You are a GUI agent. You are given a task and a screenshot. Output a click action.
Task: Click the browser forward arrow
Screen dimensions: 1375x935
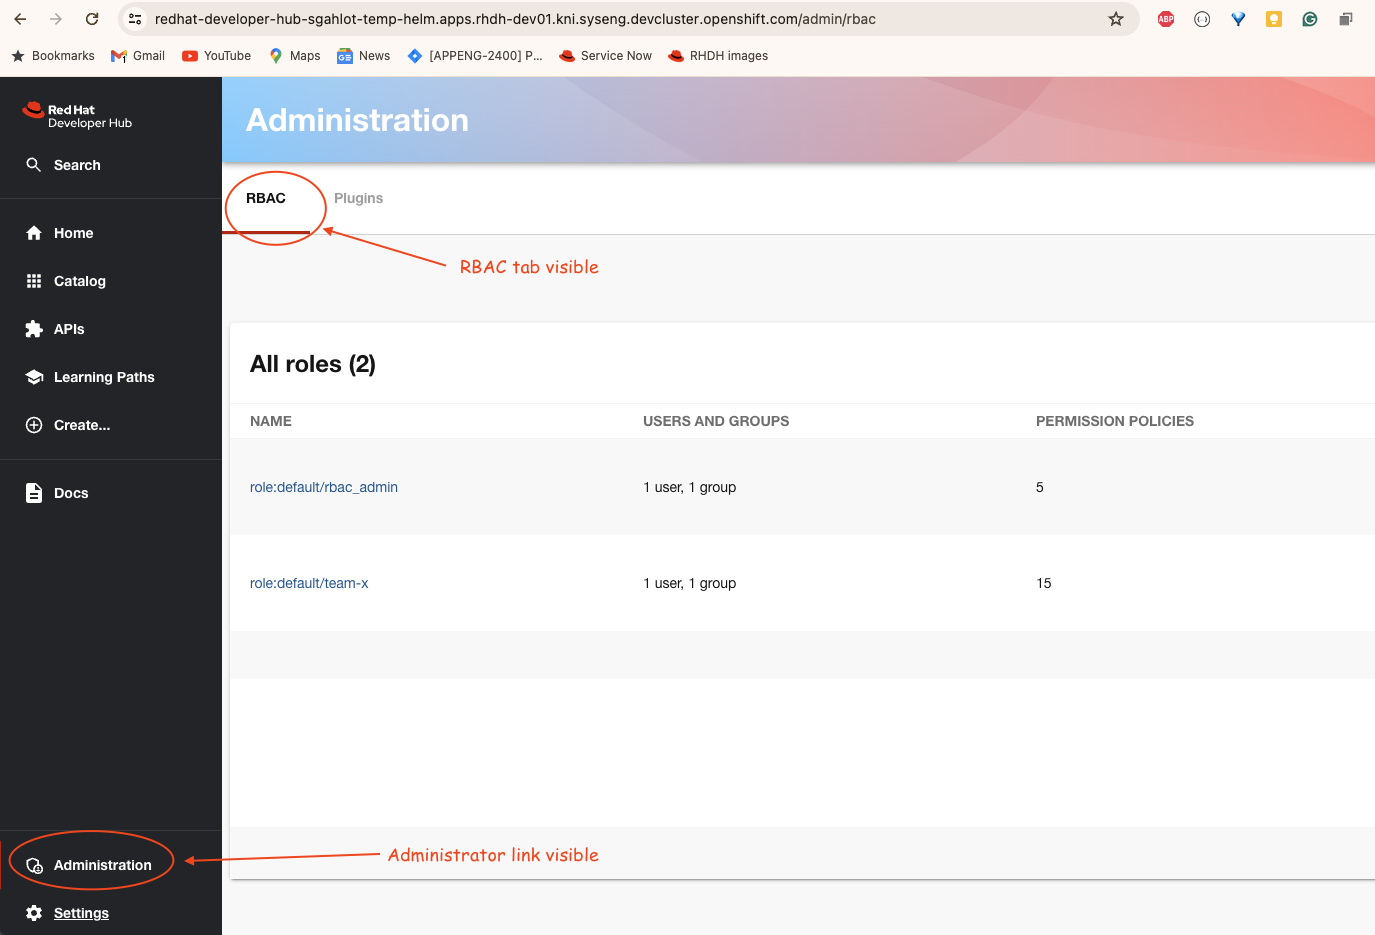click(56, 19)
